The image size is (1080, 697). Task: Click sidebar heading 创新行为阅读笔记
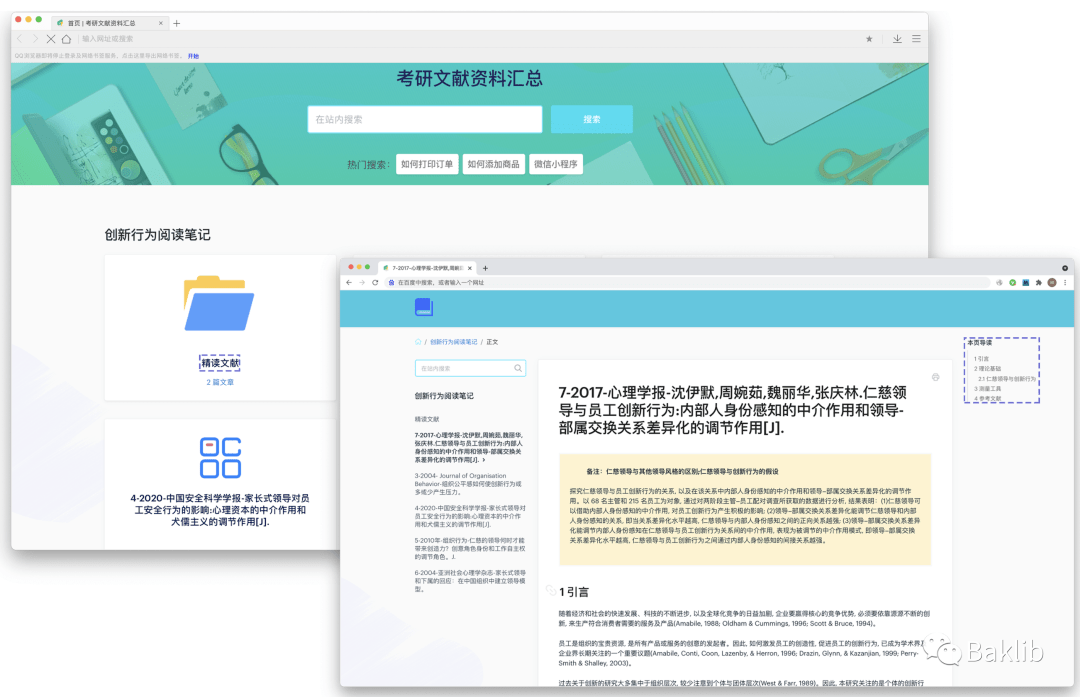pos(444,396)
